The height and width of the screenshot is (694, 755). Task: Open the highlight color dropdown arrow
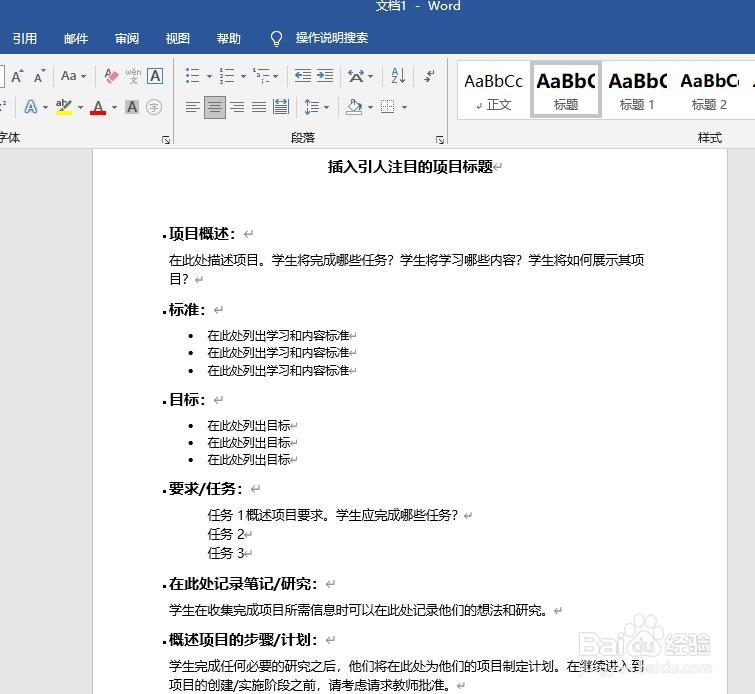click(x=80, y=107)
